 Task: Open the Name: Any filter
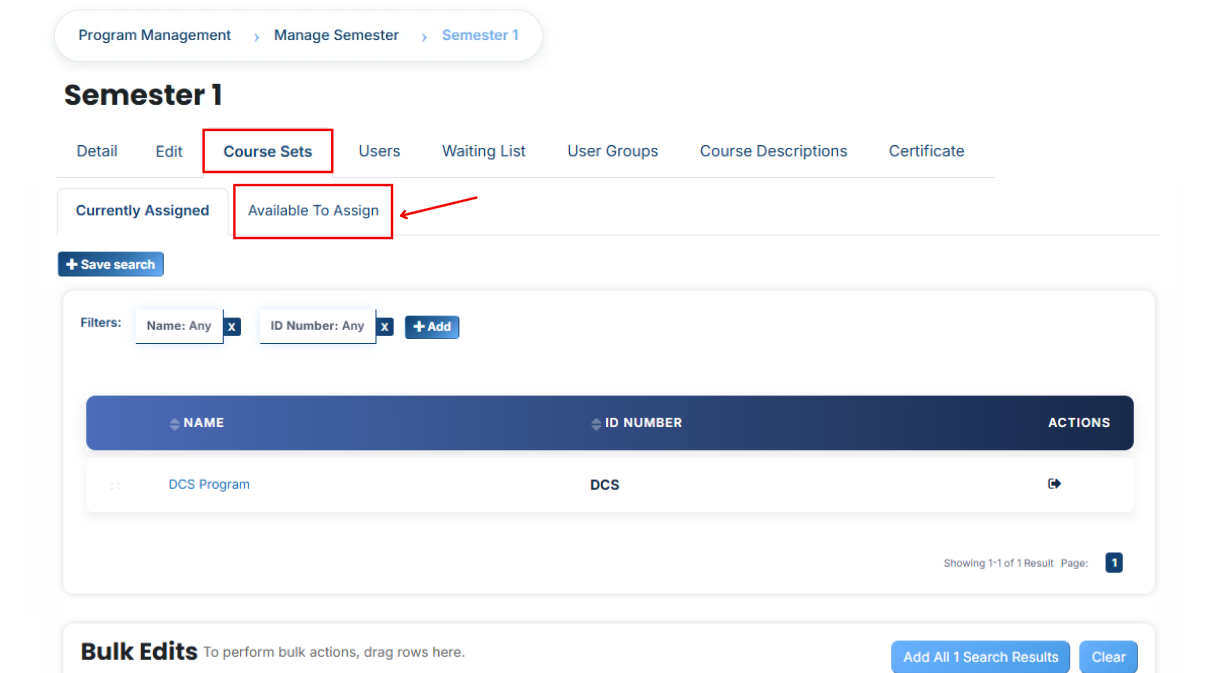click(x=179, y=326)
